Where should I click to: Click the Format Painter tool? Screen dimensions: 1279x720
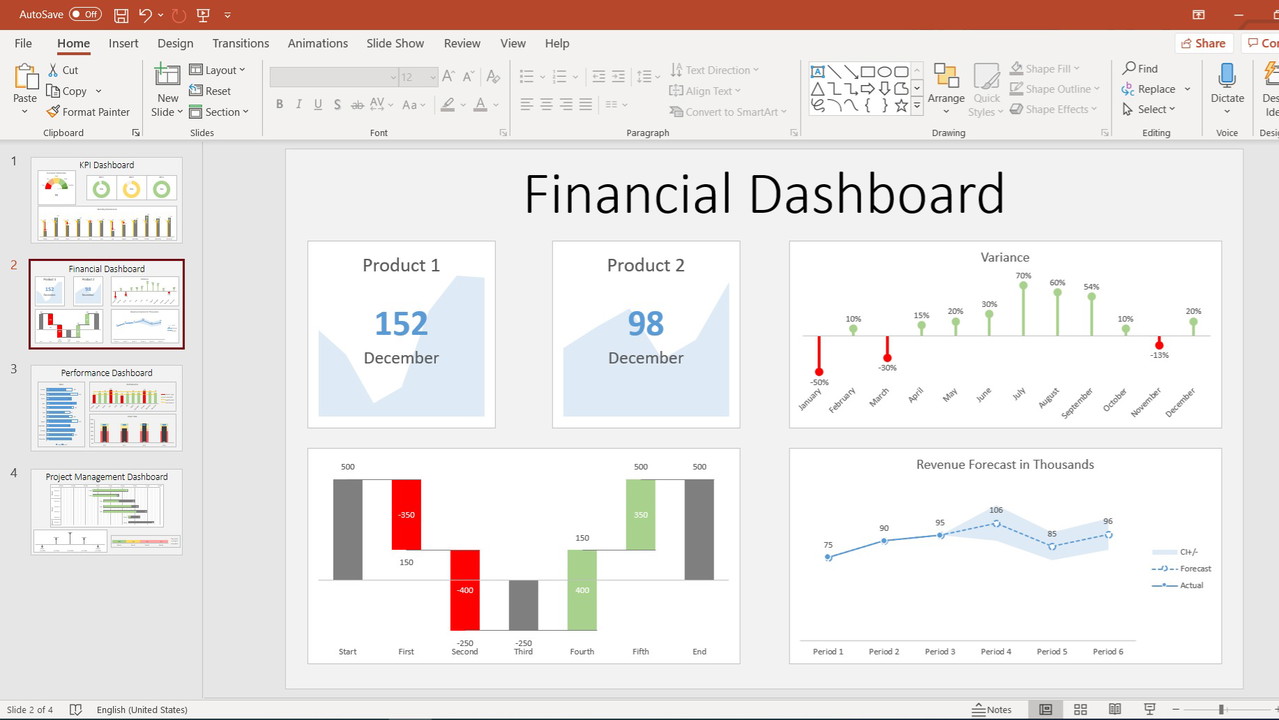point(88,112)
